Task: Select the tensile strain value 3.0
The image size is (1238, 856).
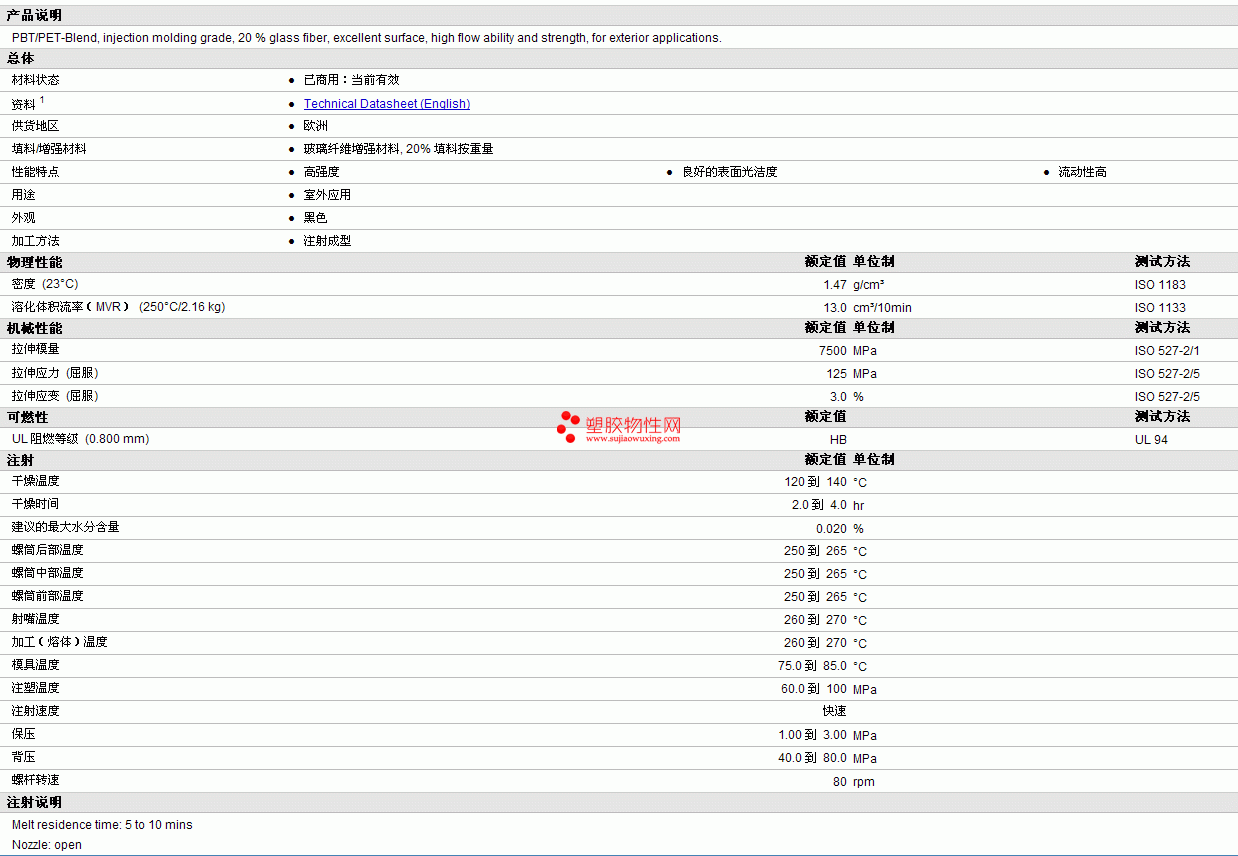Action: 839,397
